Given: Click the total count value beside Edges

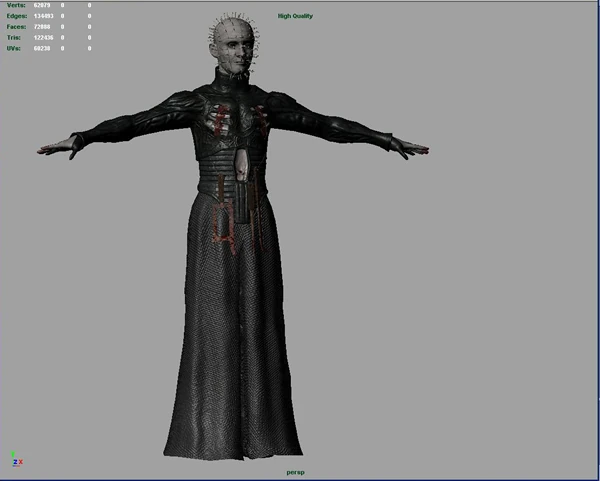Looking at the screenshot, I should 43,16.
